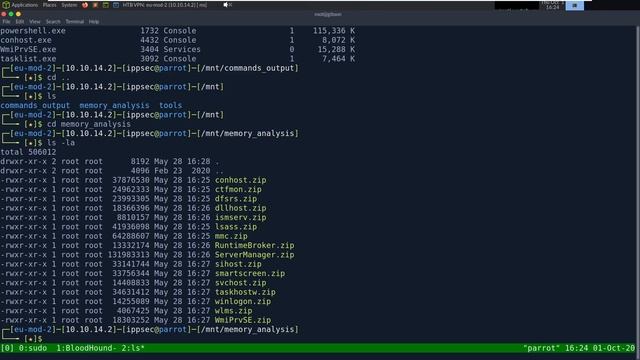The width and height of the screenshot is (640, 360).
Task: Click the svchost.zip file name
Action: (x=240, y=283)
